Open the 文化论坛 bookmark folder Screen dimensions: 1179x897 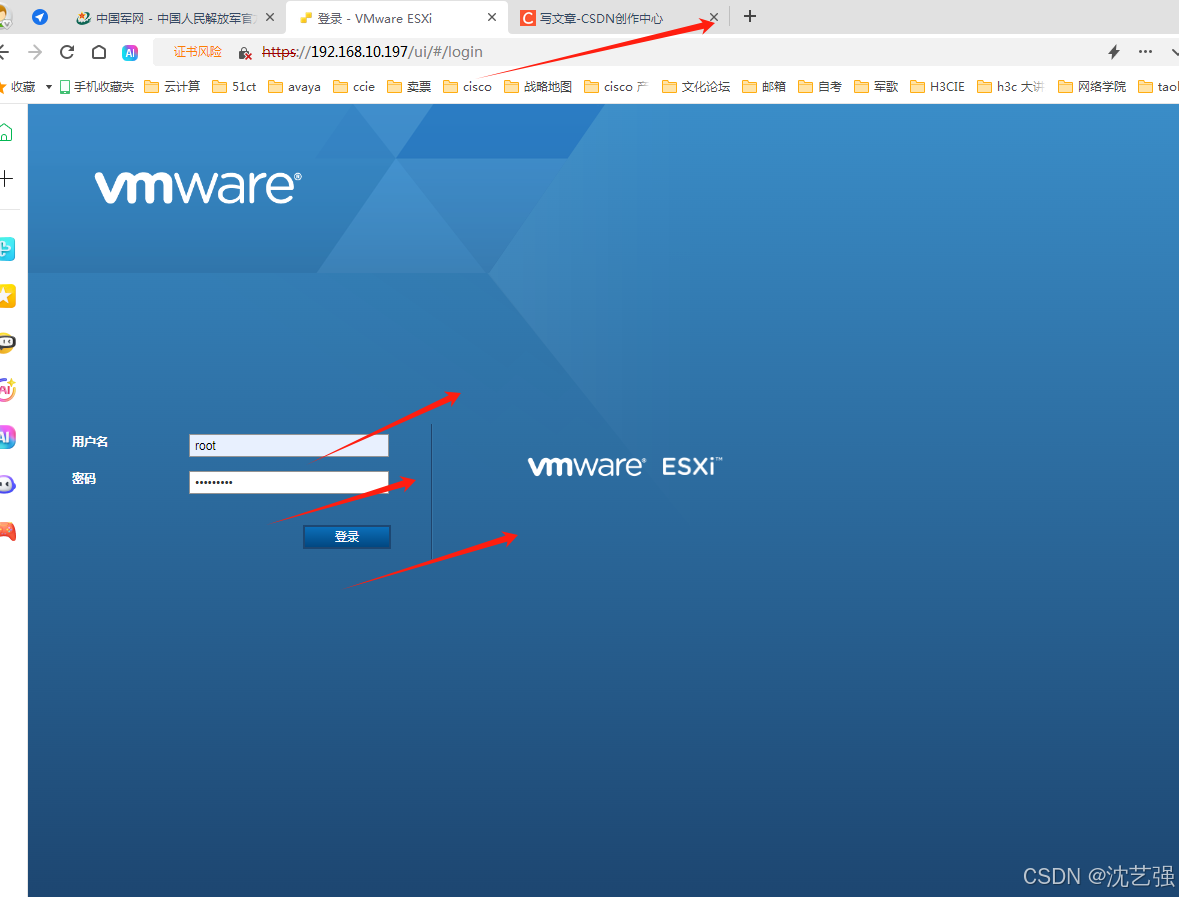(x=696, y=87)
